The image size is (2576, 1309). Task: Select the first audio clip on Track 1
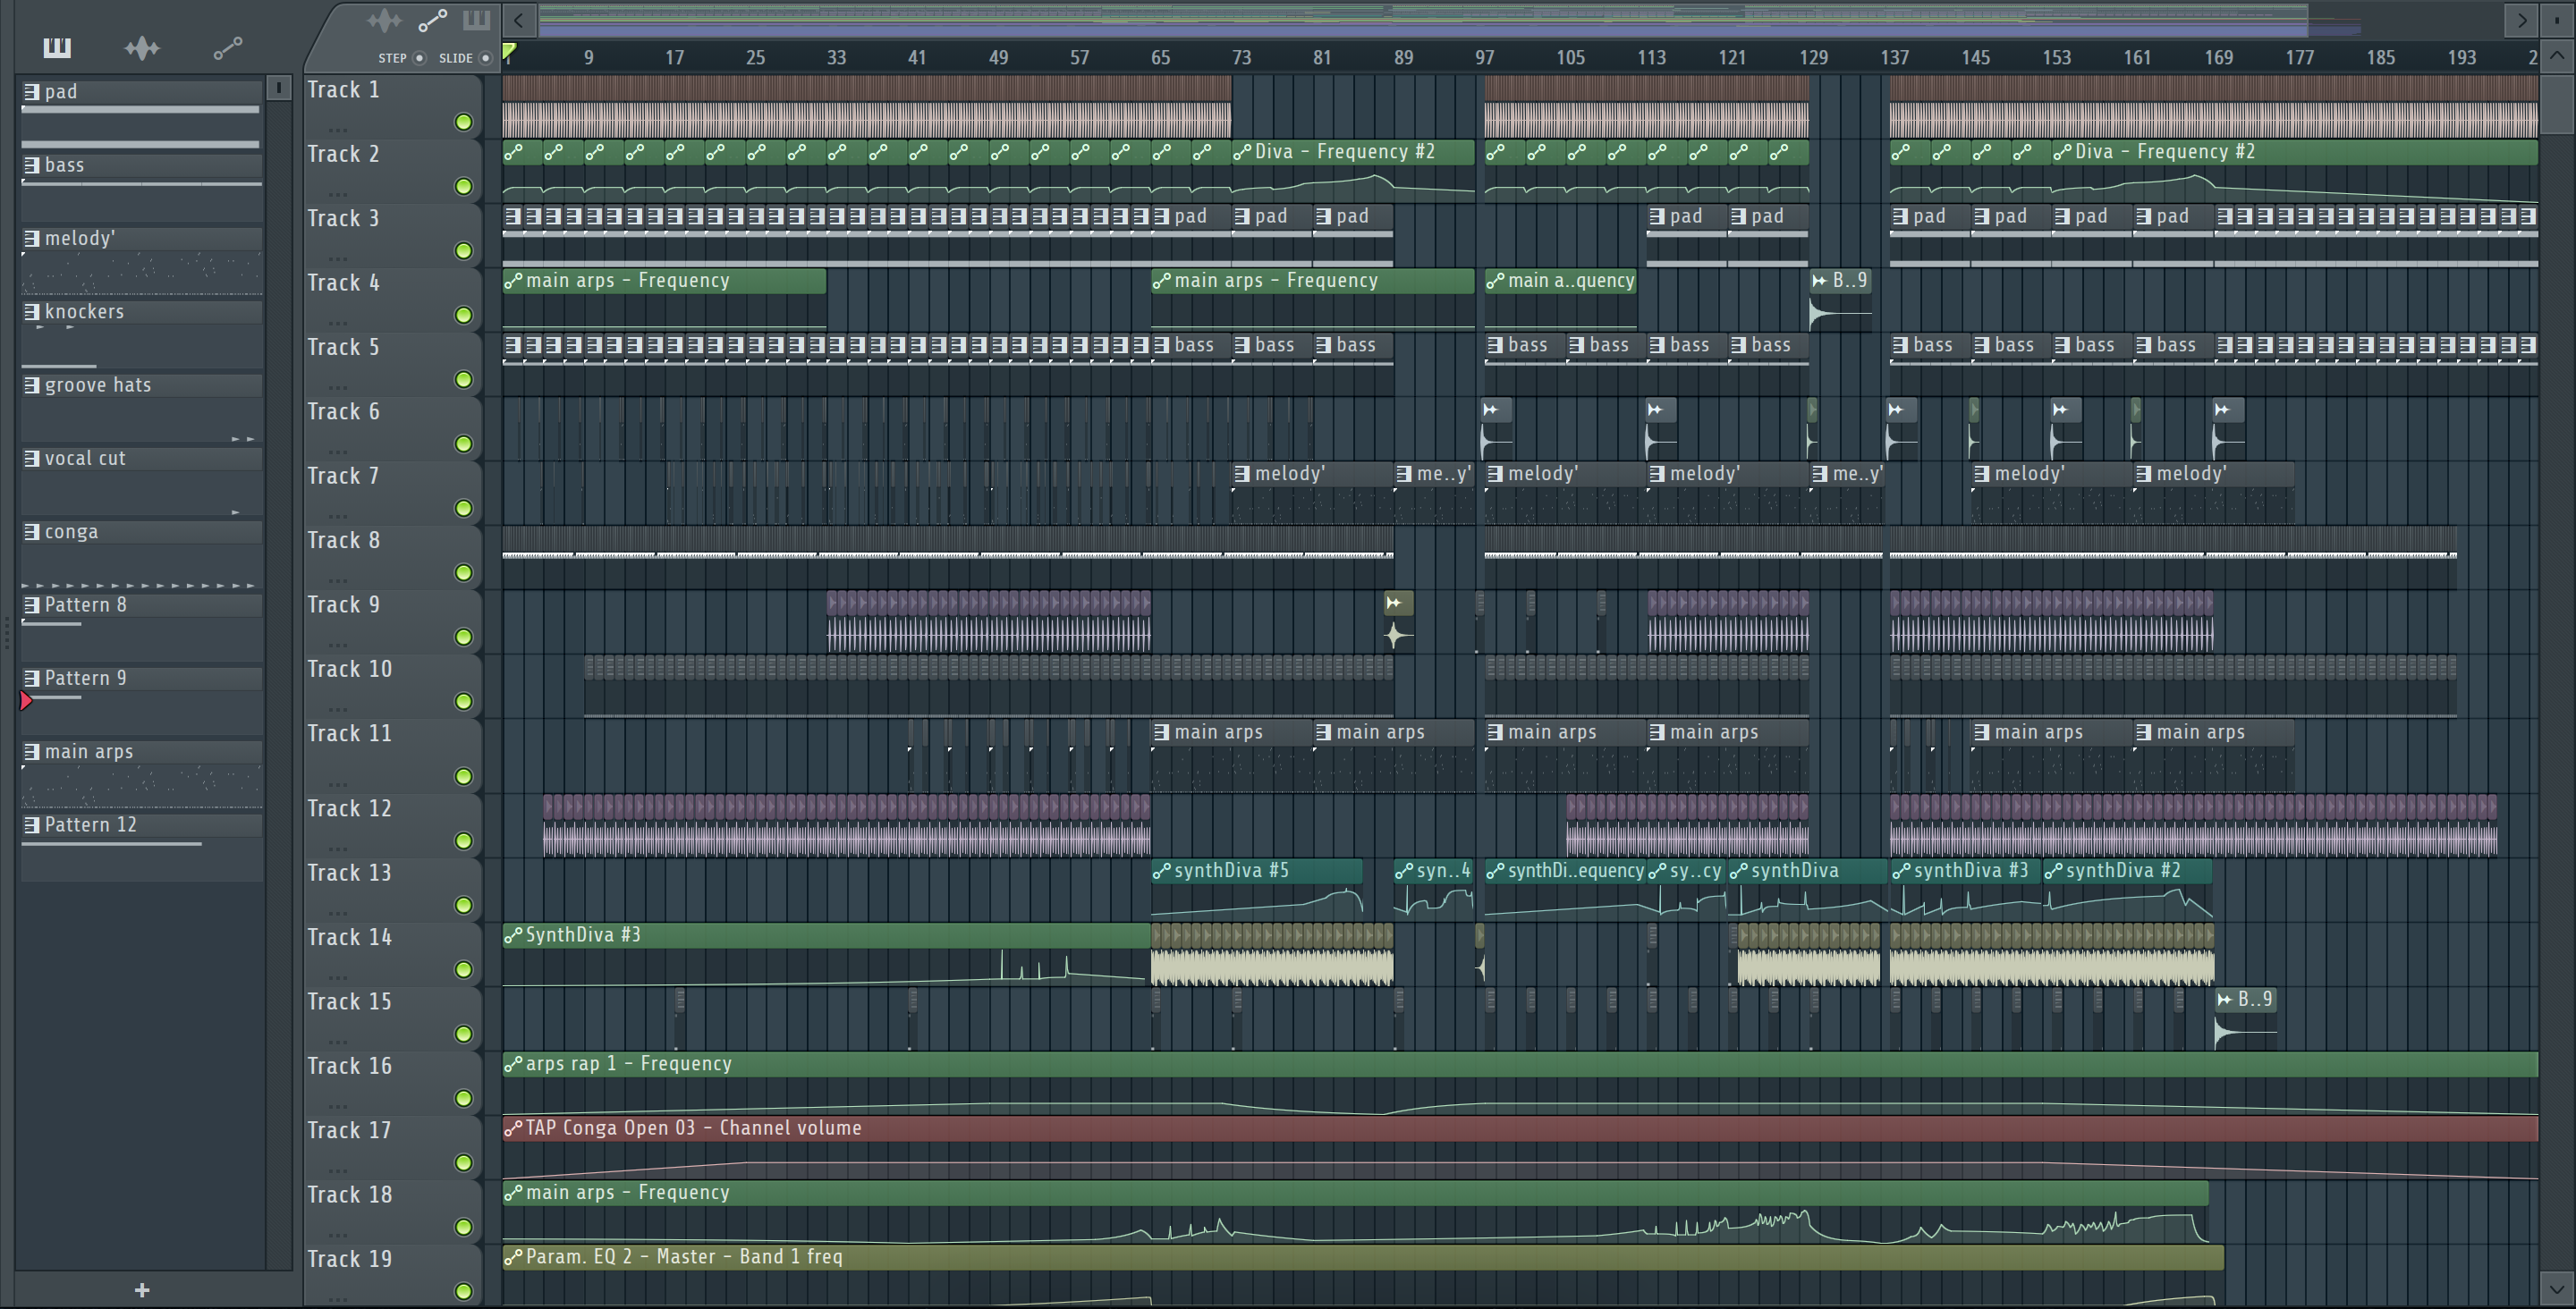(x=866, y=107)
